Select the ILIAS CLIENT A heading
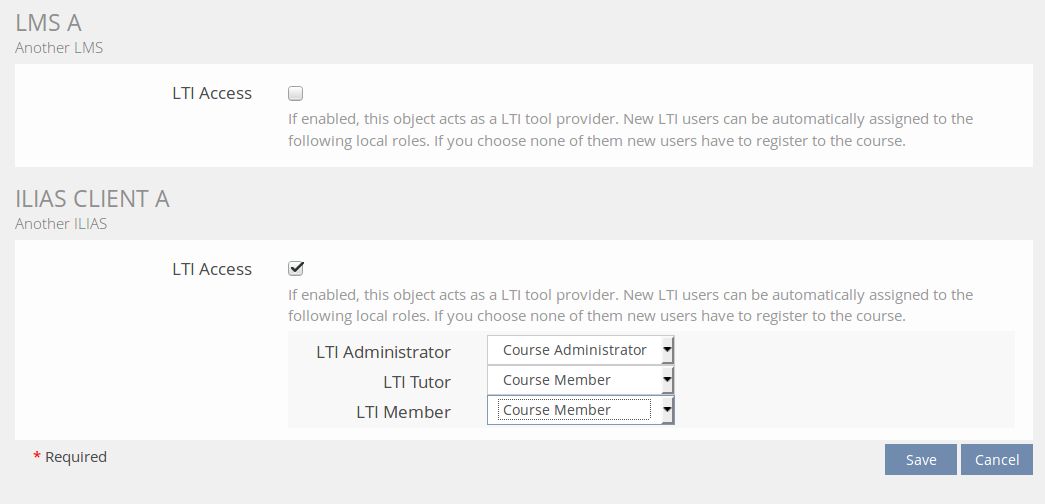Image resolution: width=1045 pixels, height=504 pixels. tap(92, 199)
